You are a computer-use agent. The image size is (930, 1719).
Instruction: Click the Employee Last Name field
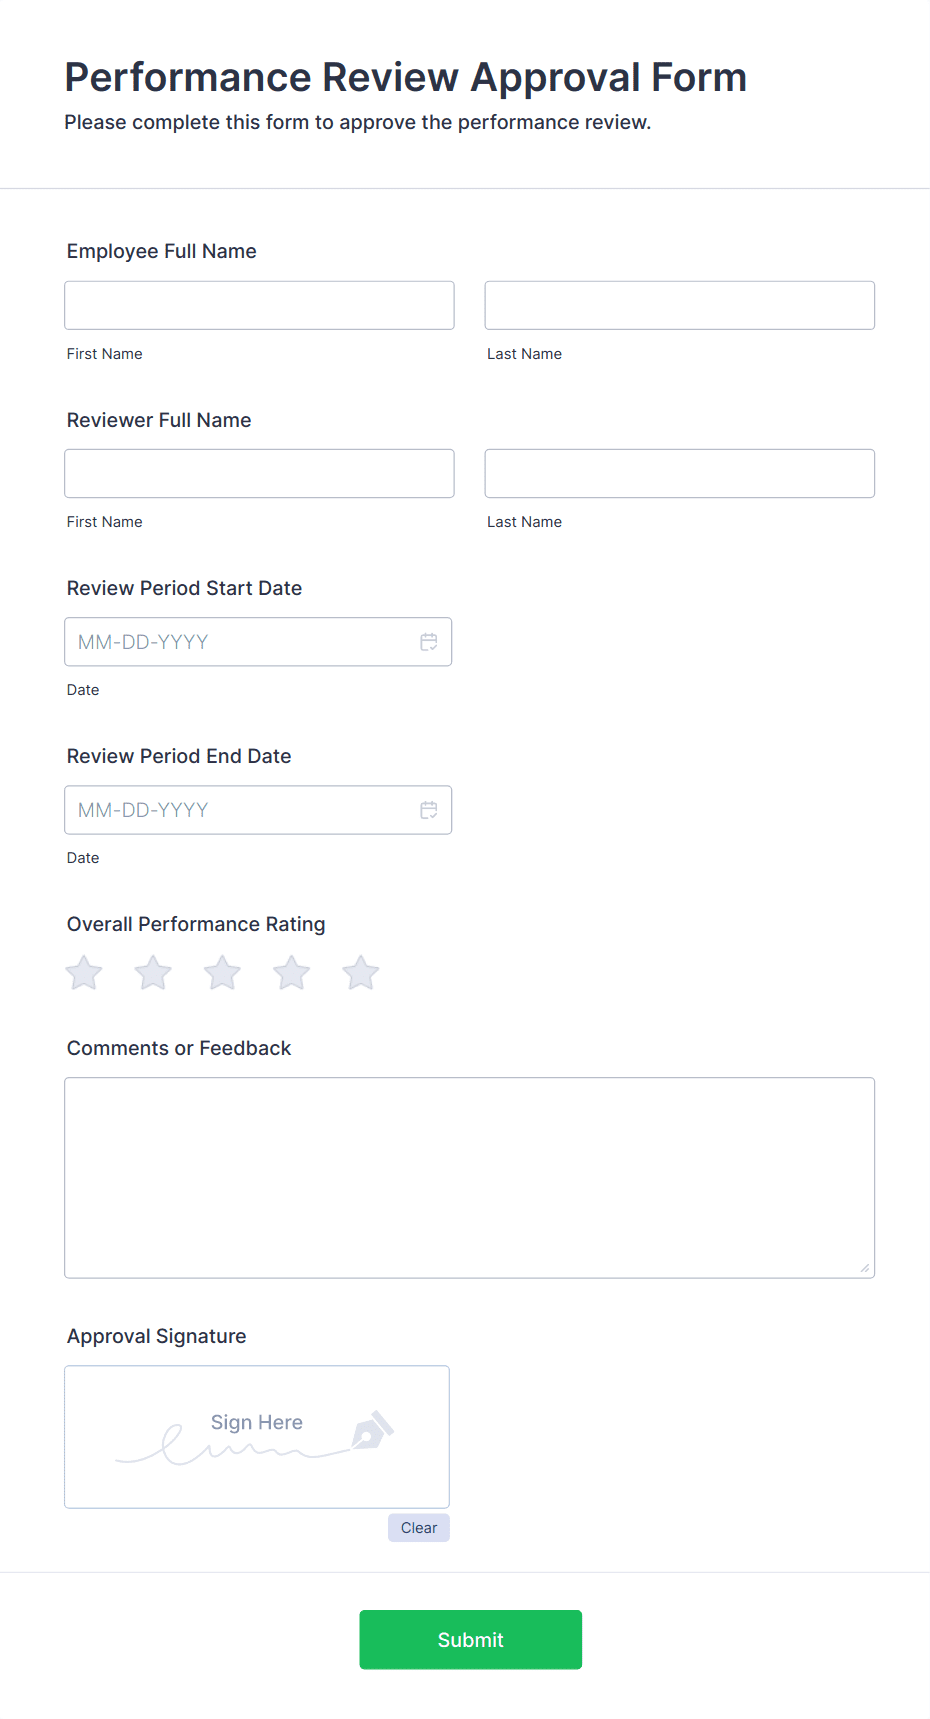pyautogui.click(x=679, y=305)
